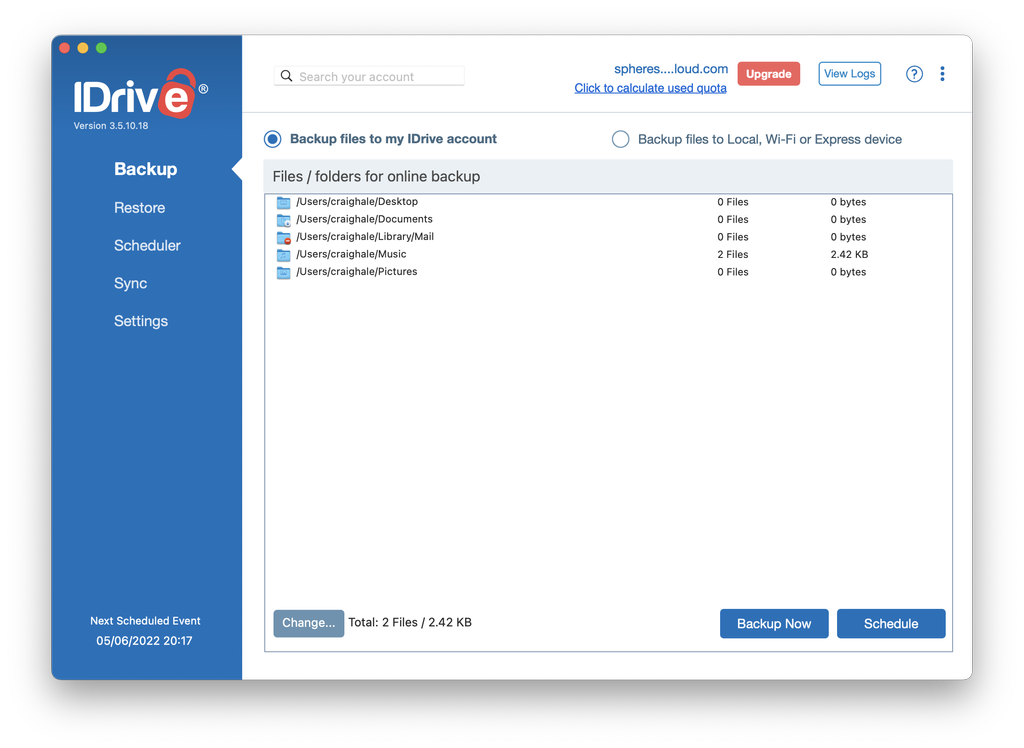Click the Music folder icon
Image resolution: width=1024 pixels, height=748 pixels.
point(283,254)
